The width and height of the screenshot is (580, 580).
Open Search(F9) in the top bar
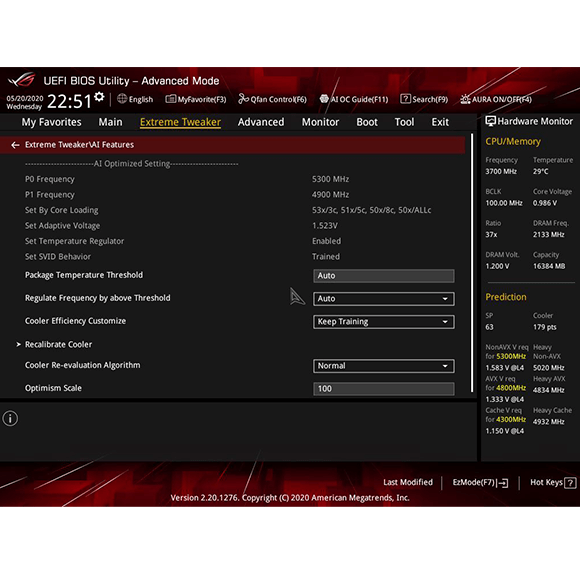coord(424,99)
